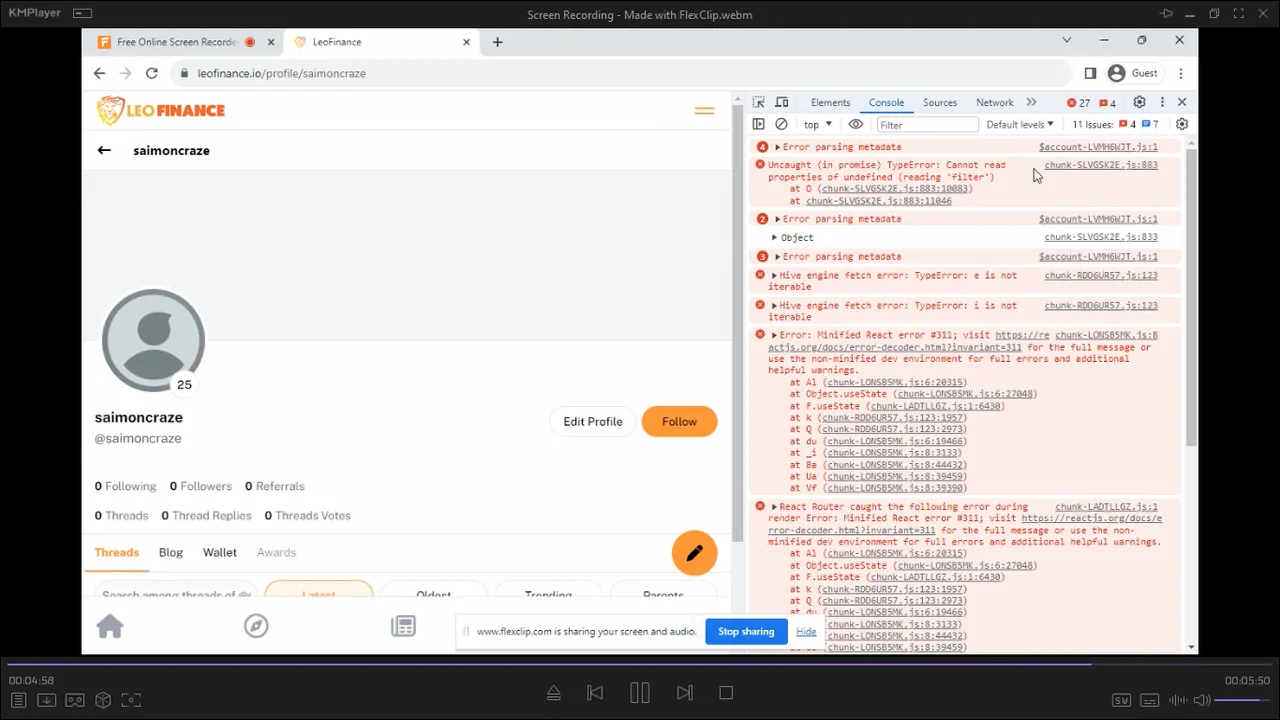Open DevTools settings gear in the tab bar

click(x=1139, y=102)
